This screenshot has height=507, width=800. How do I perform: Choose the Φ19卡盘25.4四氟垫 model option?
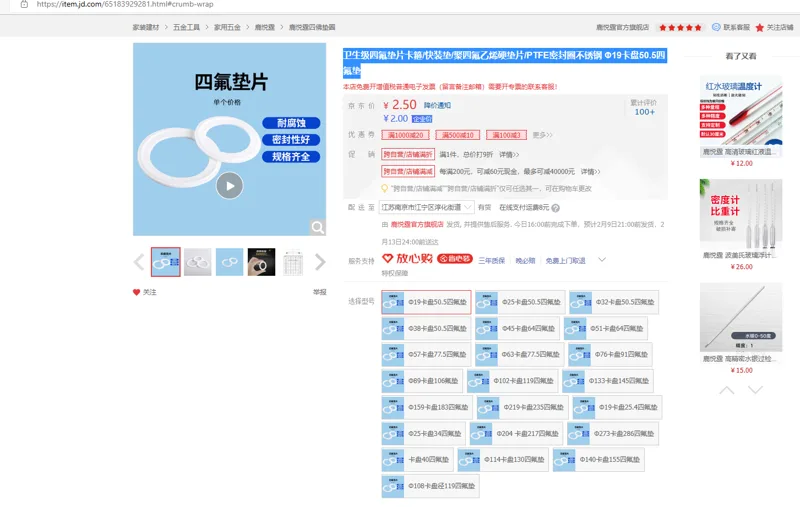[617, 408]
